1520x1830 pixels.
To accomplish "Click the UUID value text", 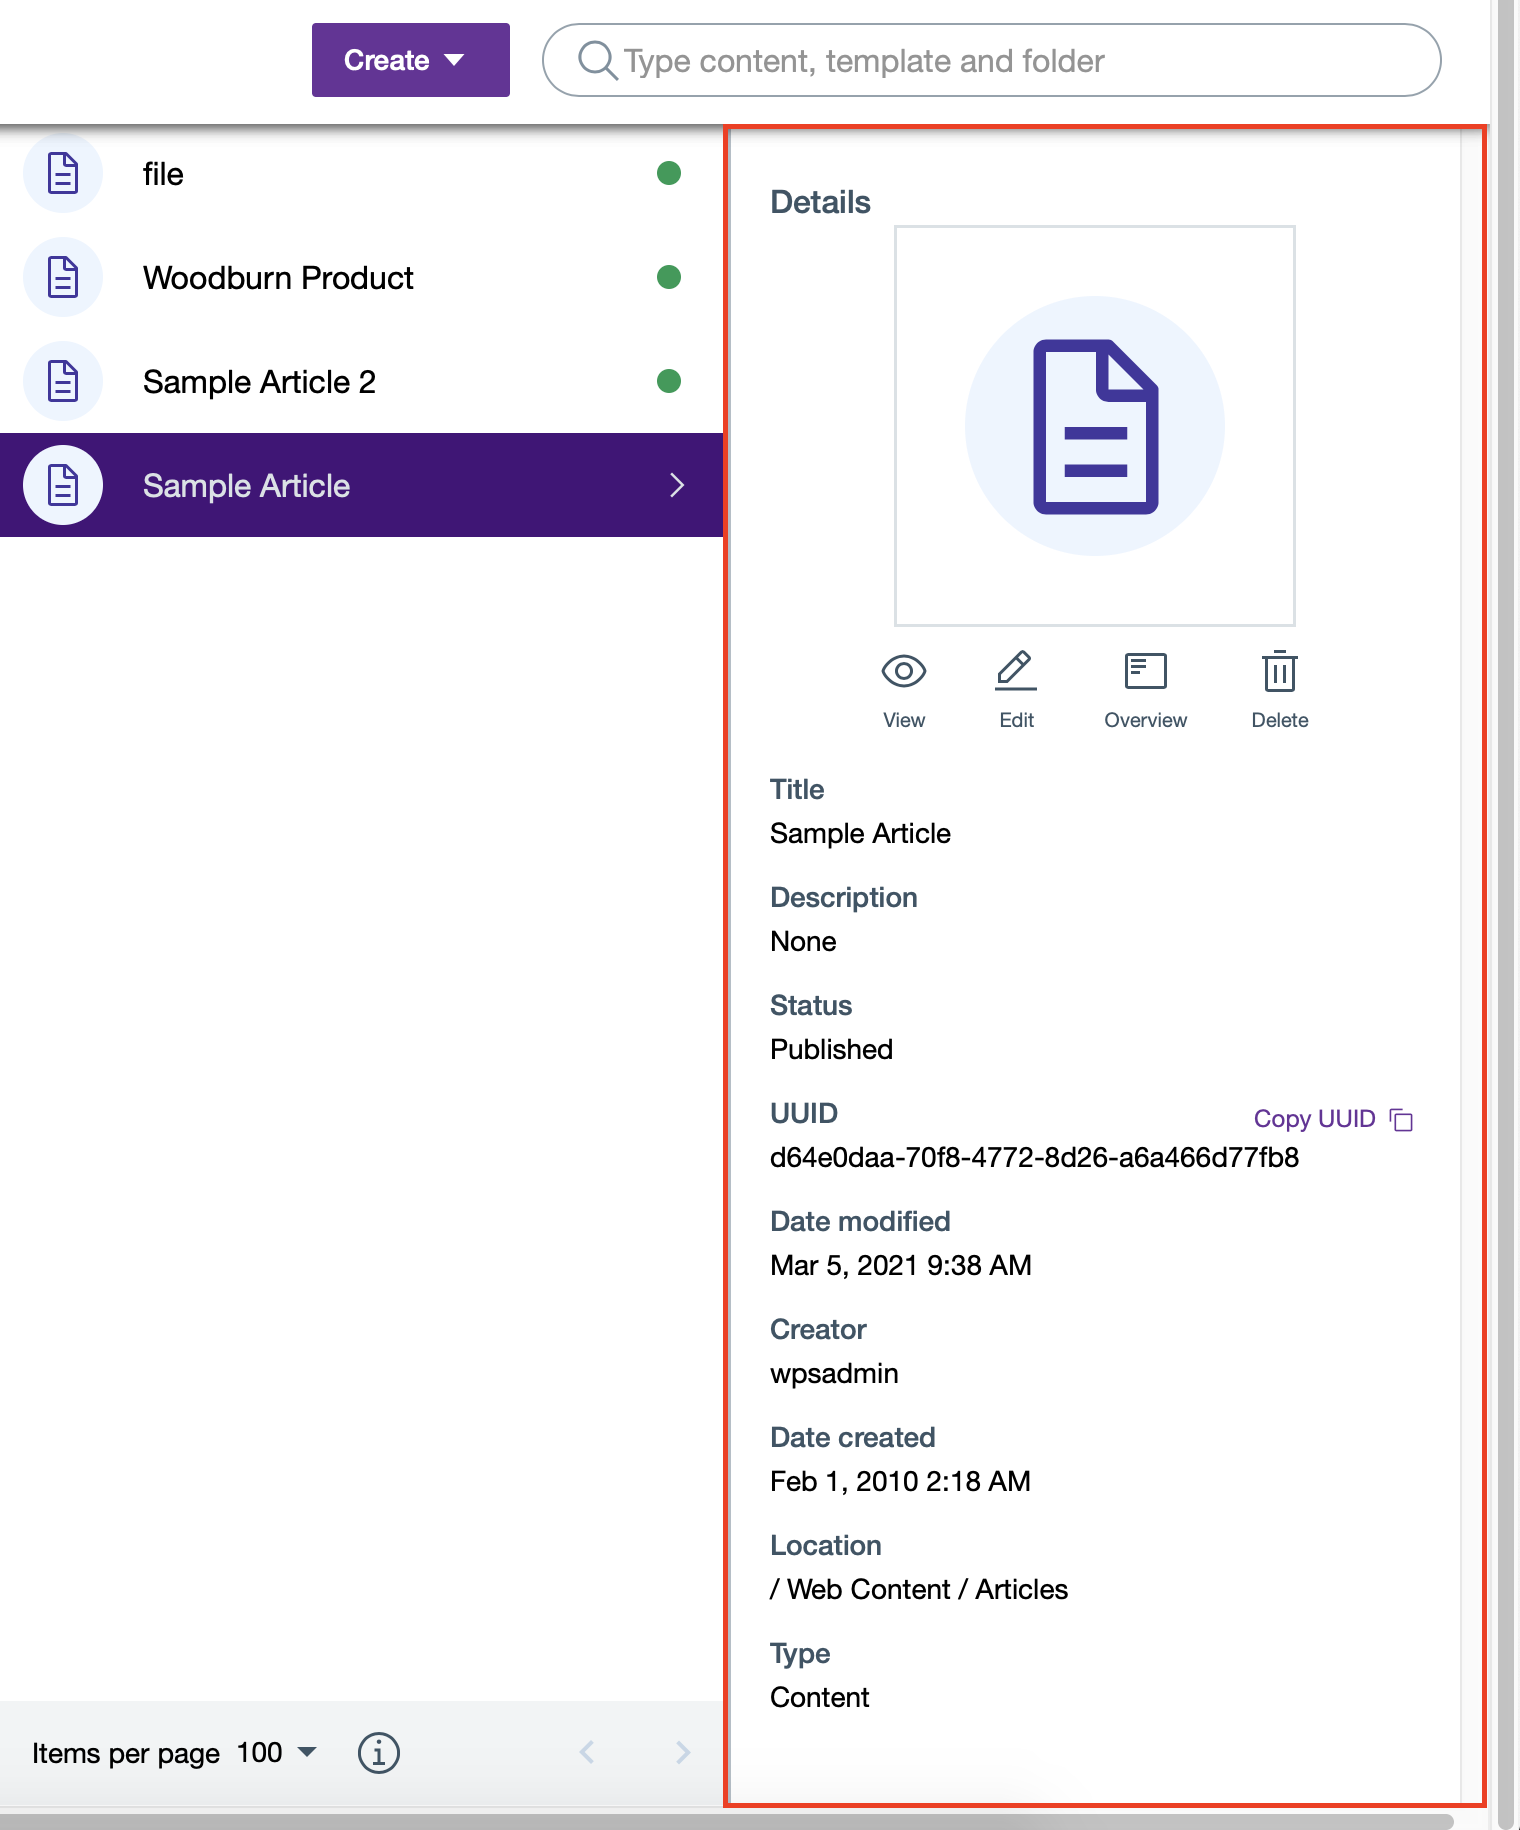I will (x=1034, y=1158).
